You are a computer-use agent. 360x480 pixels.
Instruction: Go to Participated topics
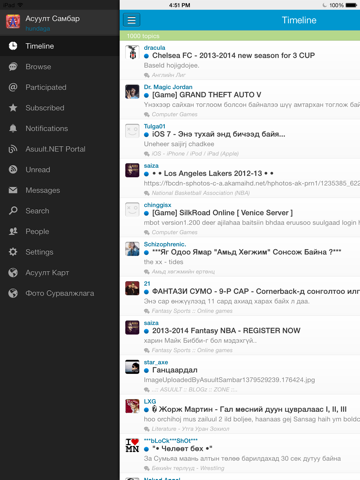[x=60, y=87]
